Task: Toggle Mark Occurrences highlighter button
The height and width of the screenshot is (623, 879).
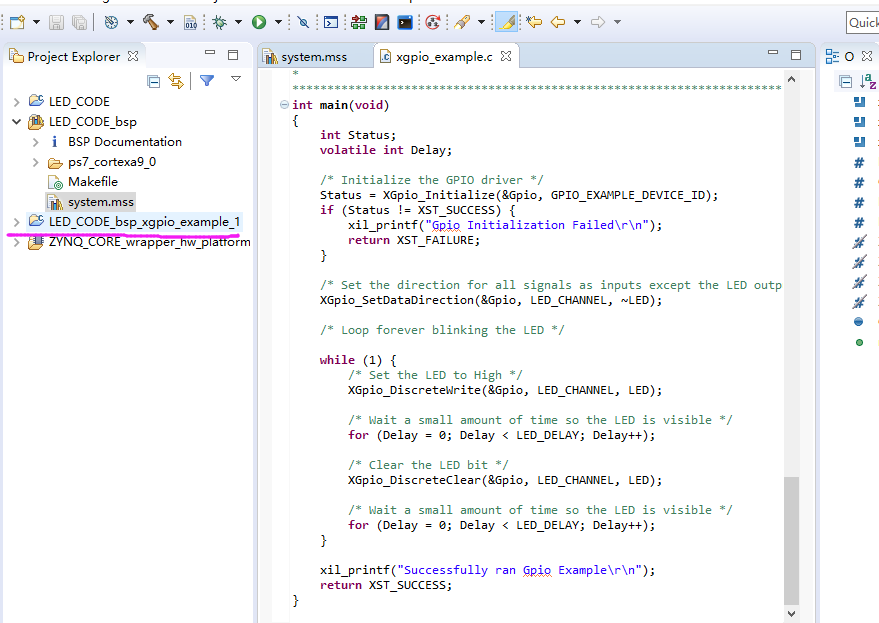Action: 506,22
